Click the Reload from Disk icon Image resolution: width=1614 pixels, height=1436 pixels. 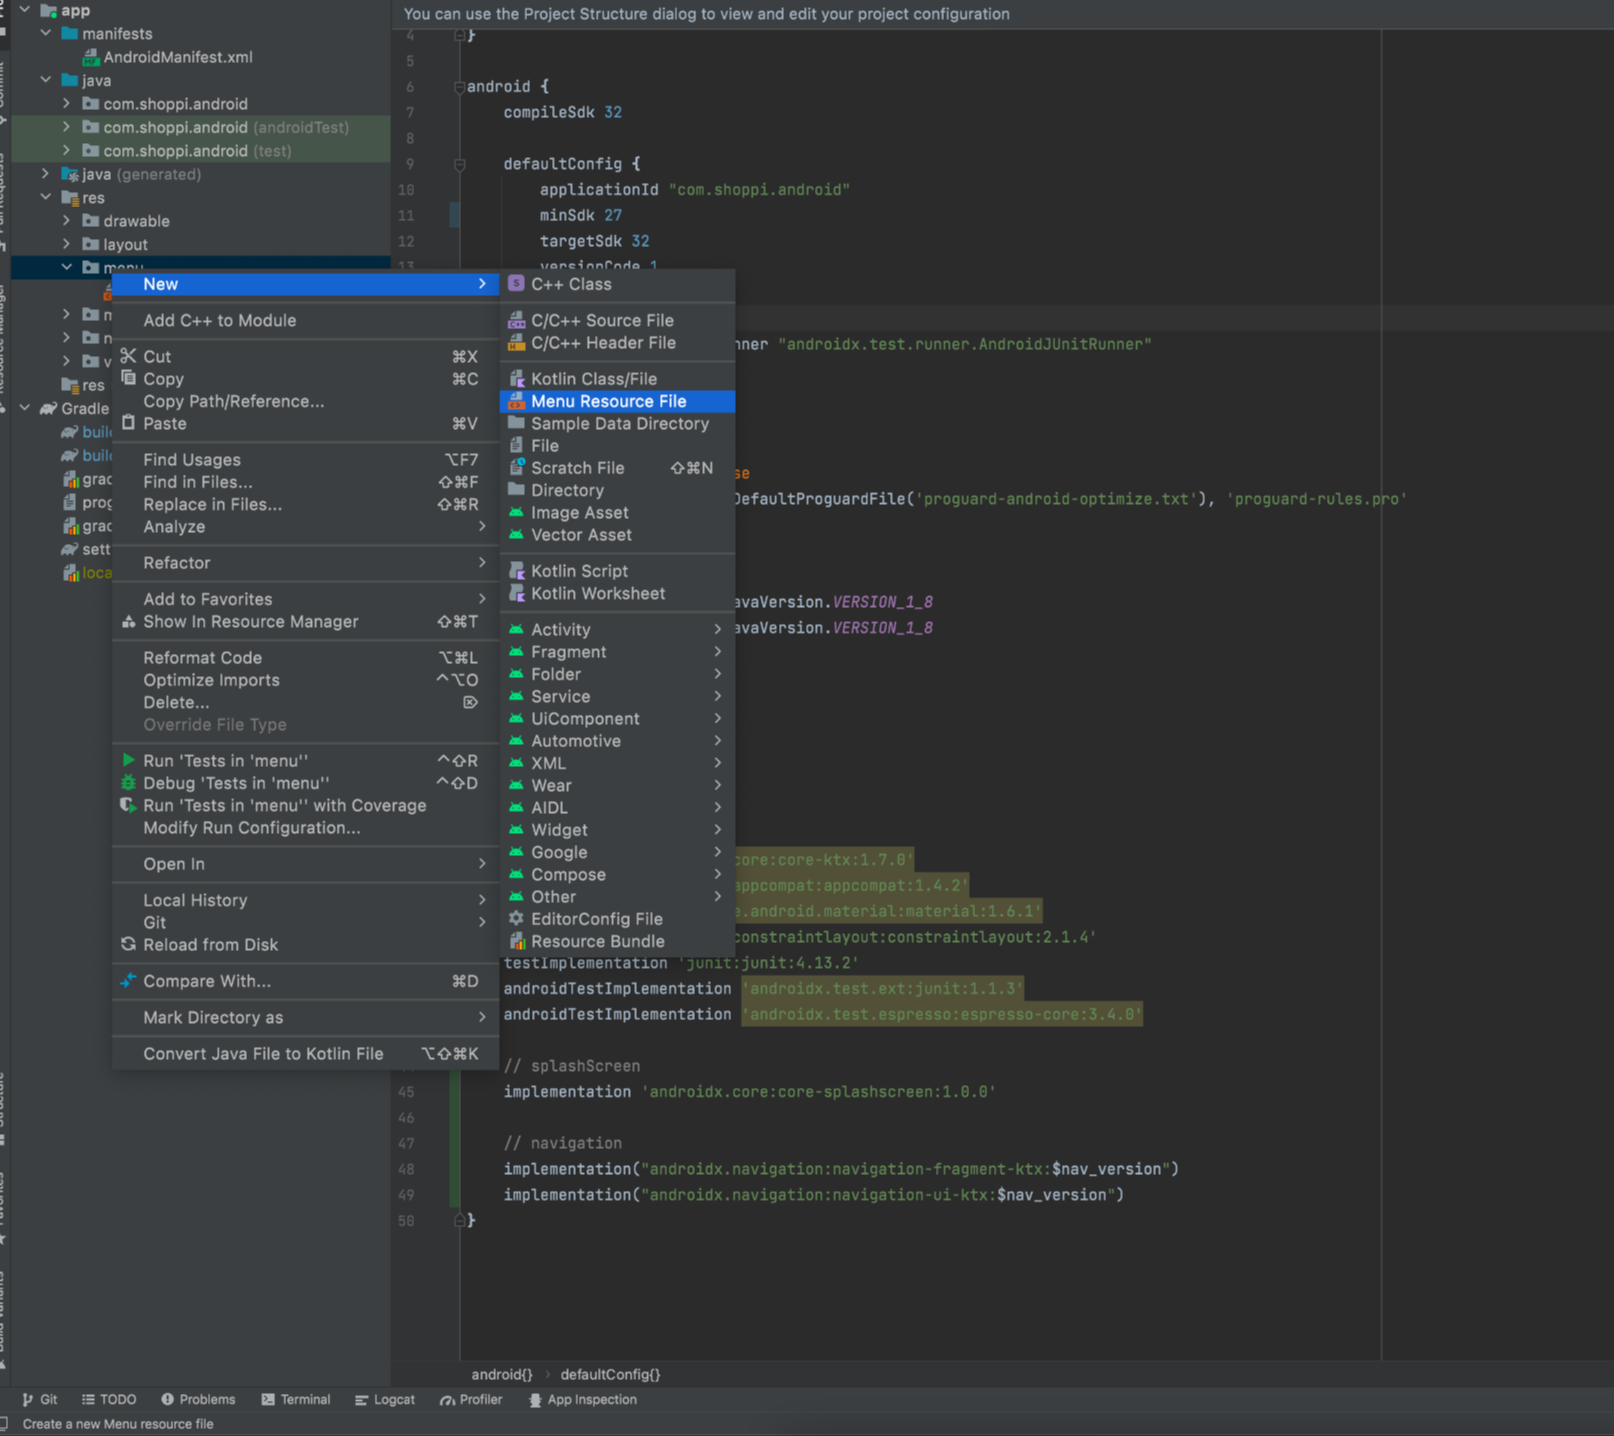[x=128, y=944]
